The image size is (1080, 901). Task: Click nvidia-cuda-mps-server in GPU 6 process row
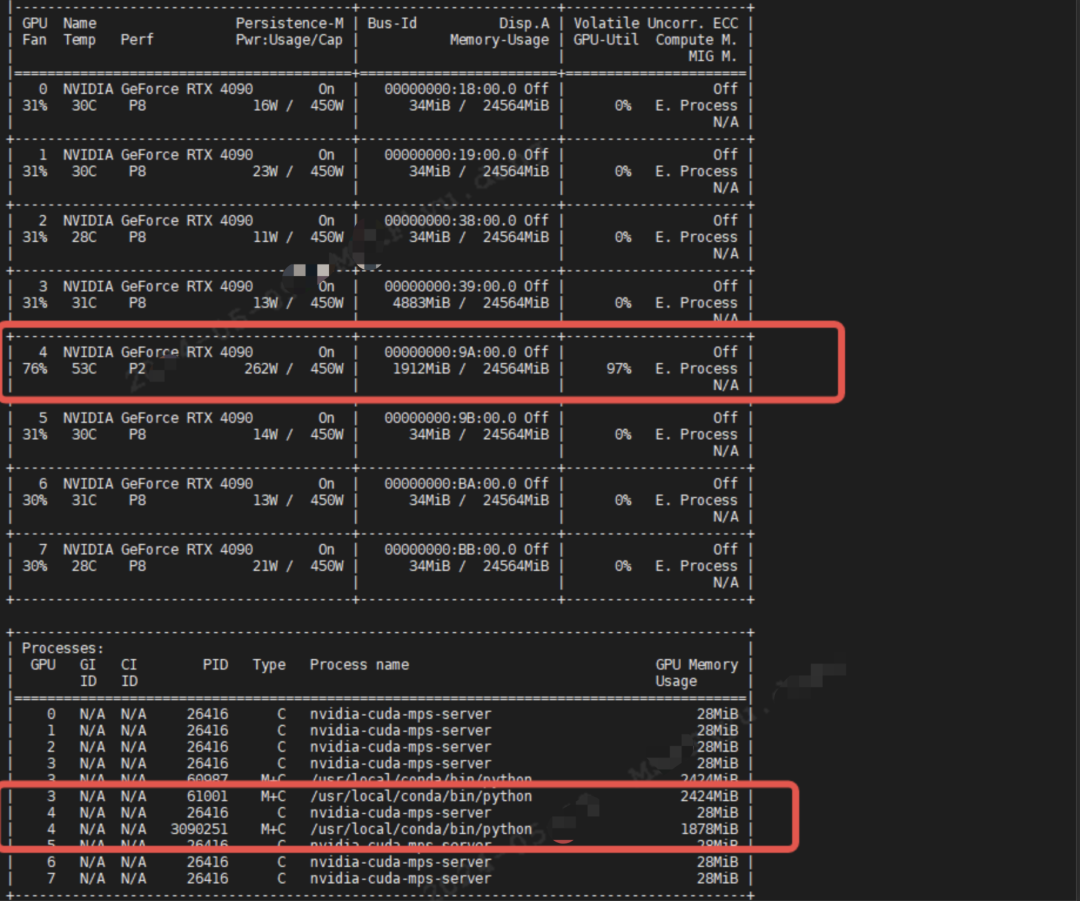400,863
